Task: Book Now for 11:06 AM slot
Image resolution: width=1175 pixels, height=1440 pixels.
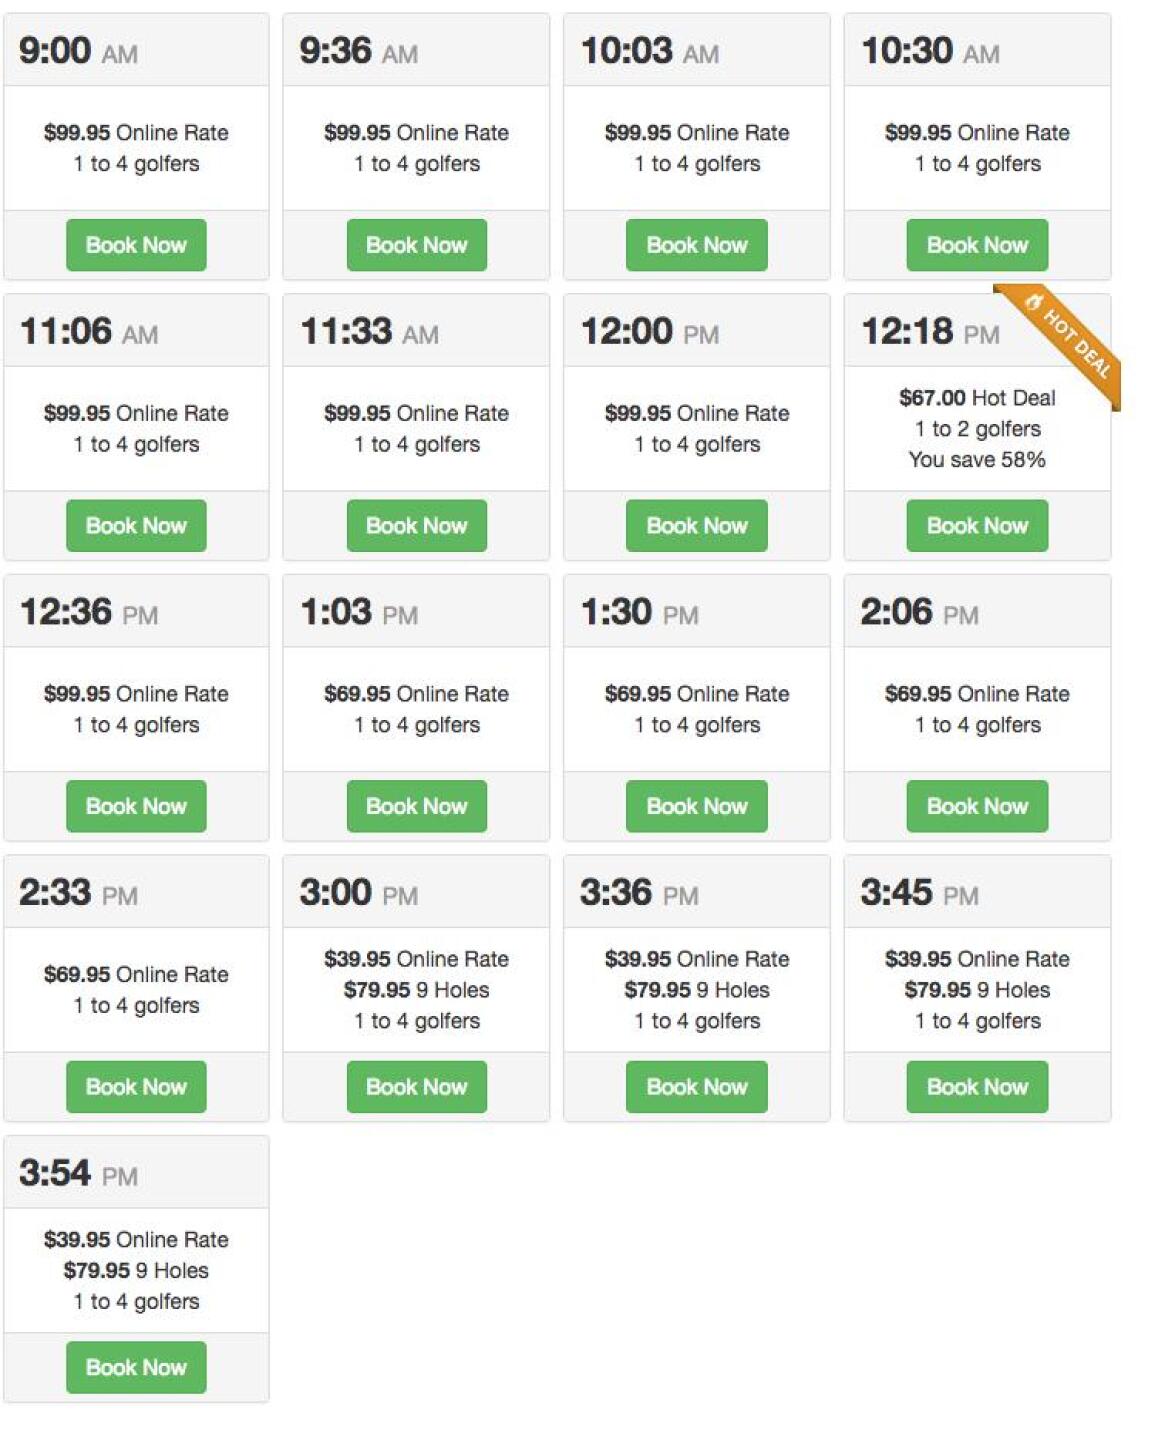Action: 136,526
